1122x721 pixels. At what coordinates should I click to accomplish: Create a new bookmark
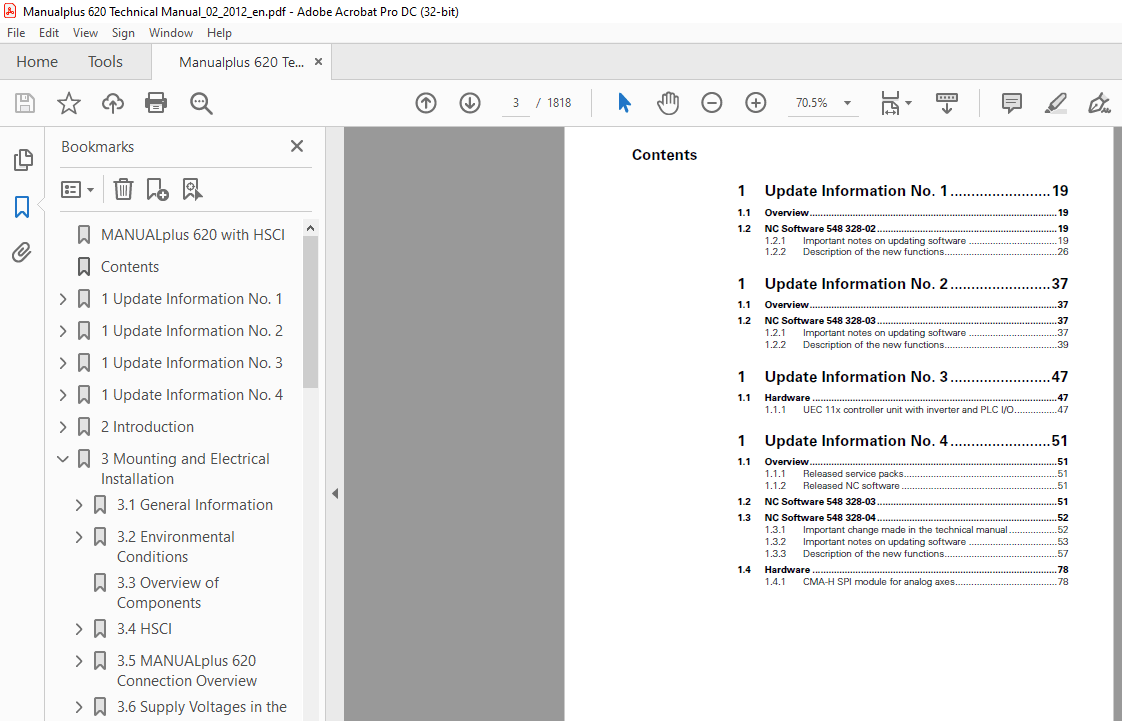pos(155,189)
